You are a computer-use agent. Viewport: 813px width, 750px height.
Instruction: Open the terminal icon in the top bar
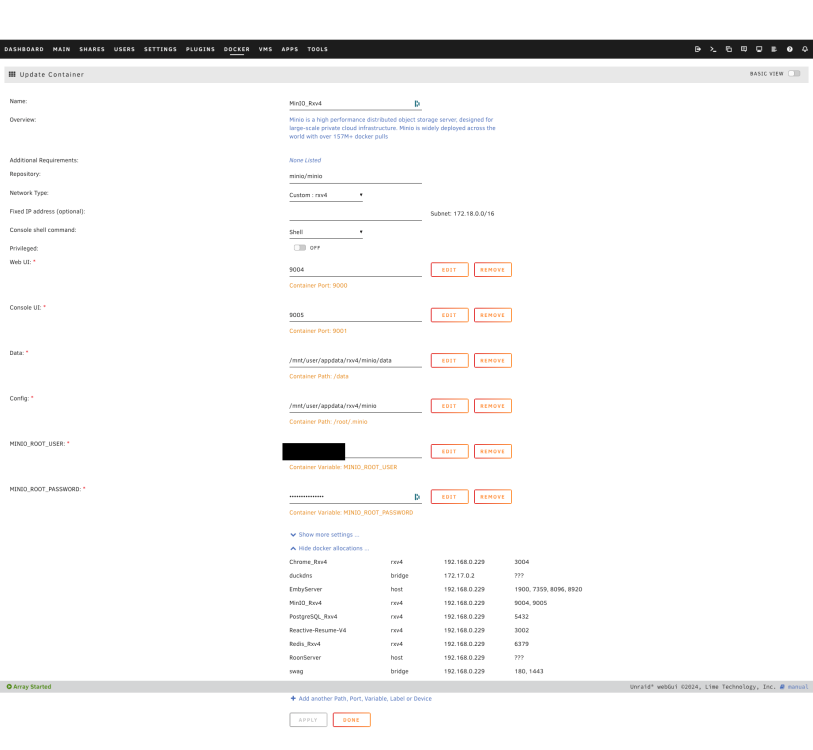pos(713,49)
